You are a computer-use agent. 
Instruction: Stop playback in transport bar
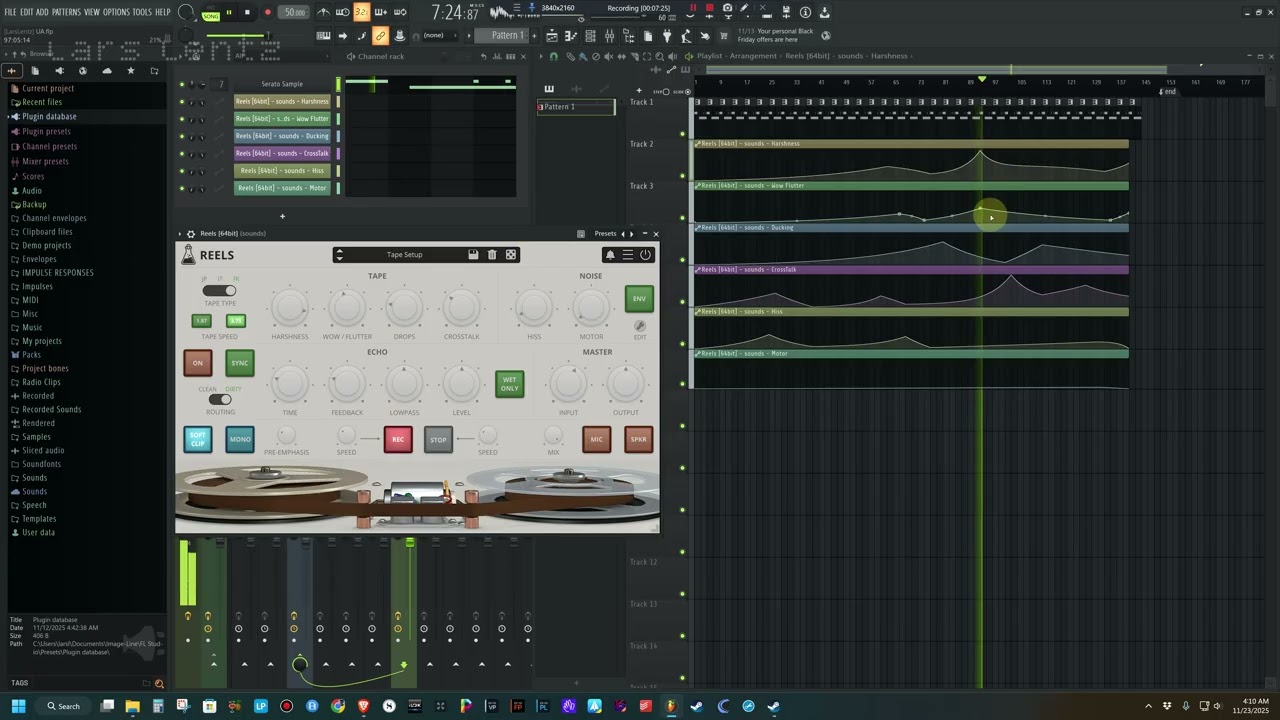click(x=247, y=13)
